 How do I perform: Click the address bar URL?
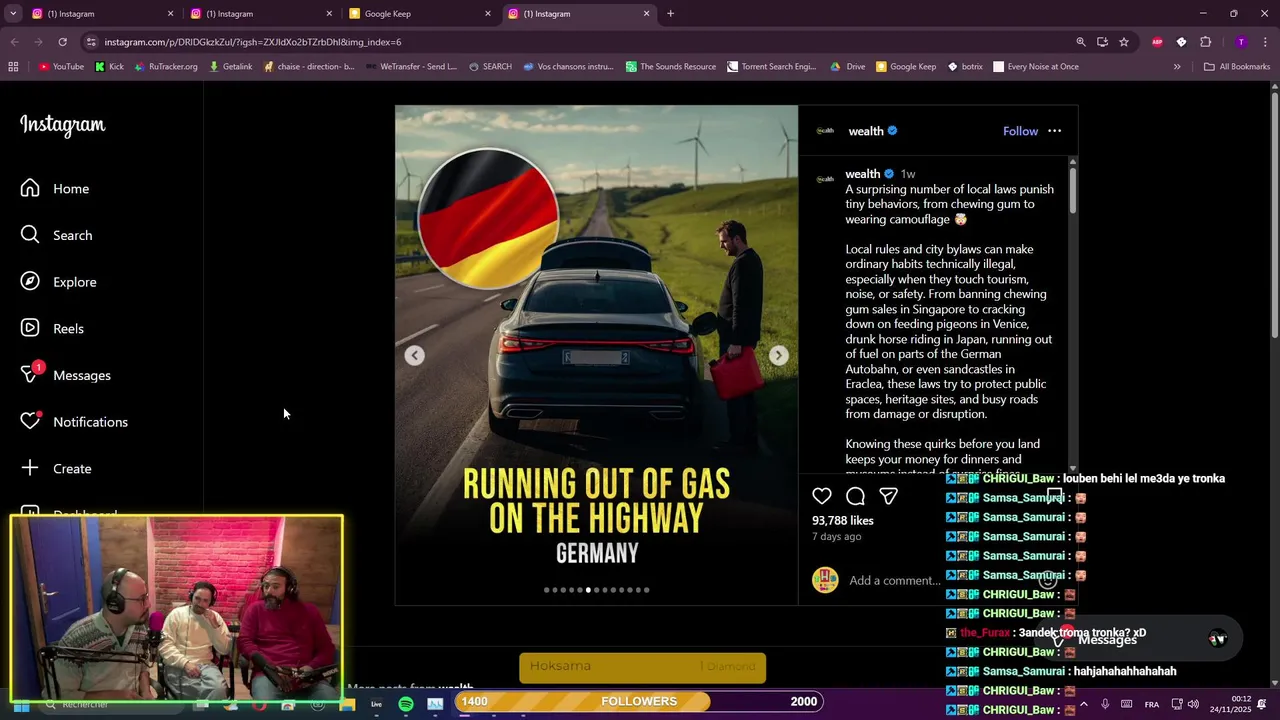253,42
